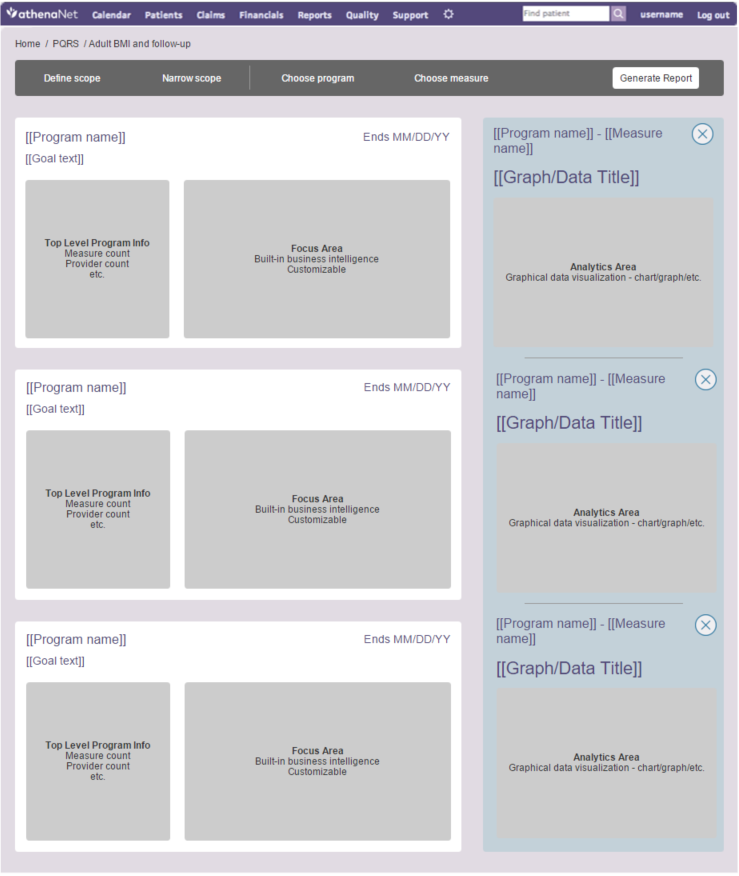Log out of athenaNet
739x876 pixels.
(713, 15)
